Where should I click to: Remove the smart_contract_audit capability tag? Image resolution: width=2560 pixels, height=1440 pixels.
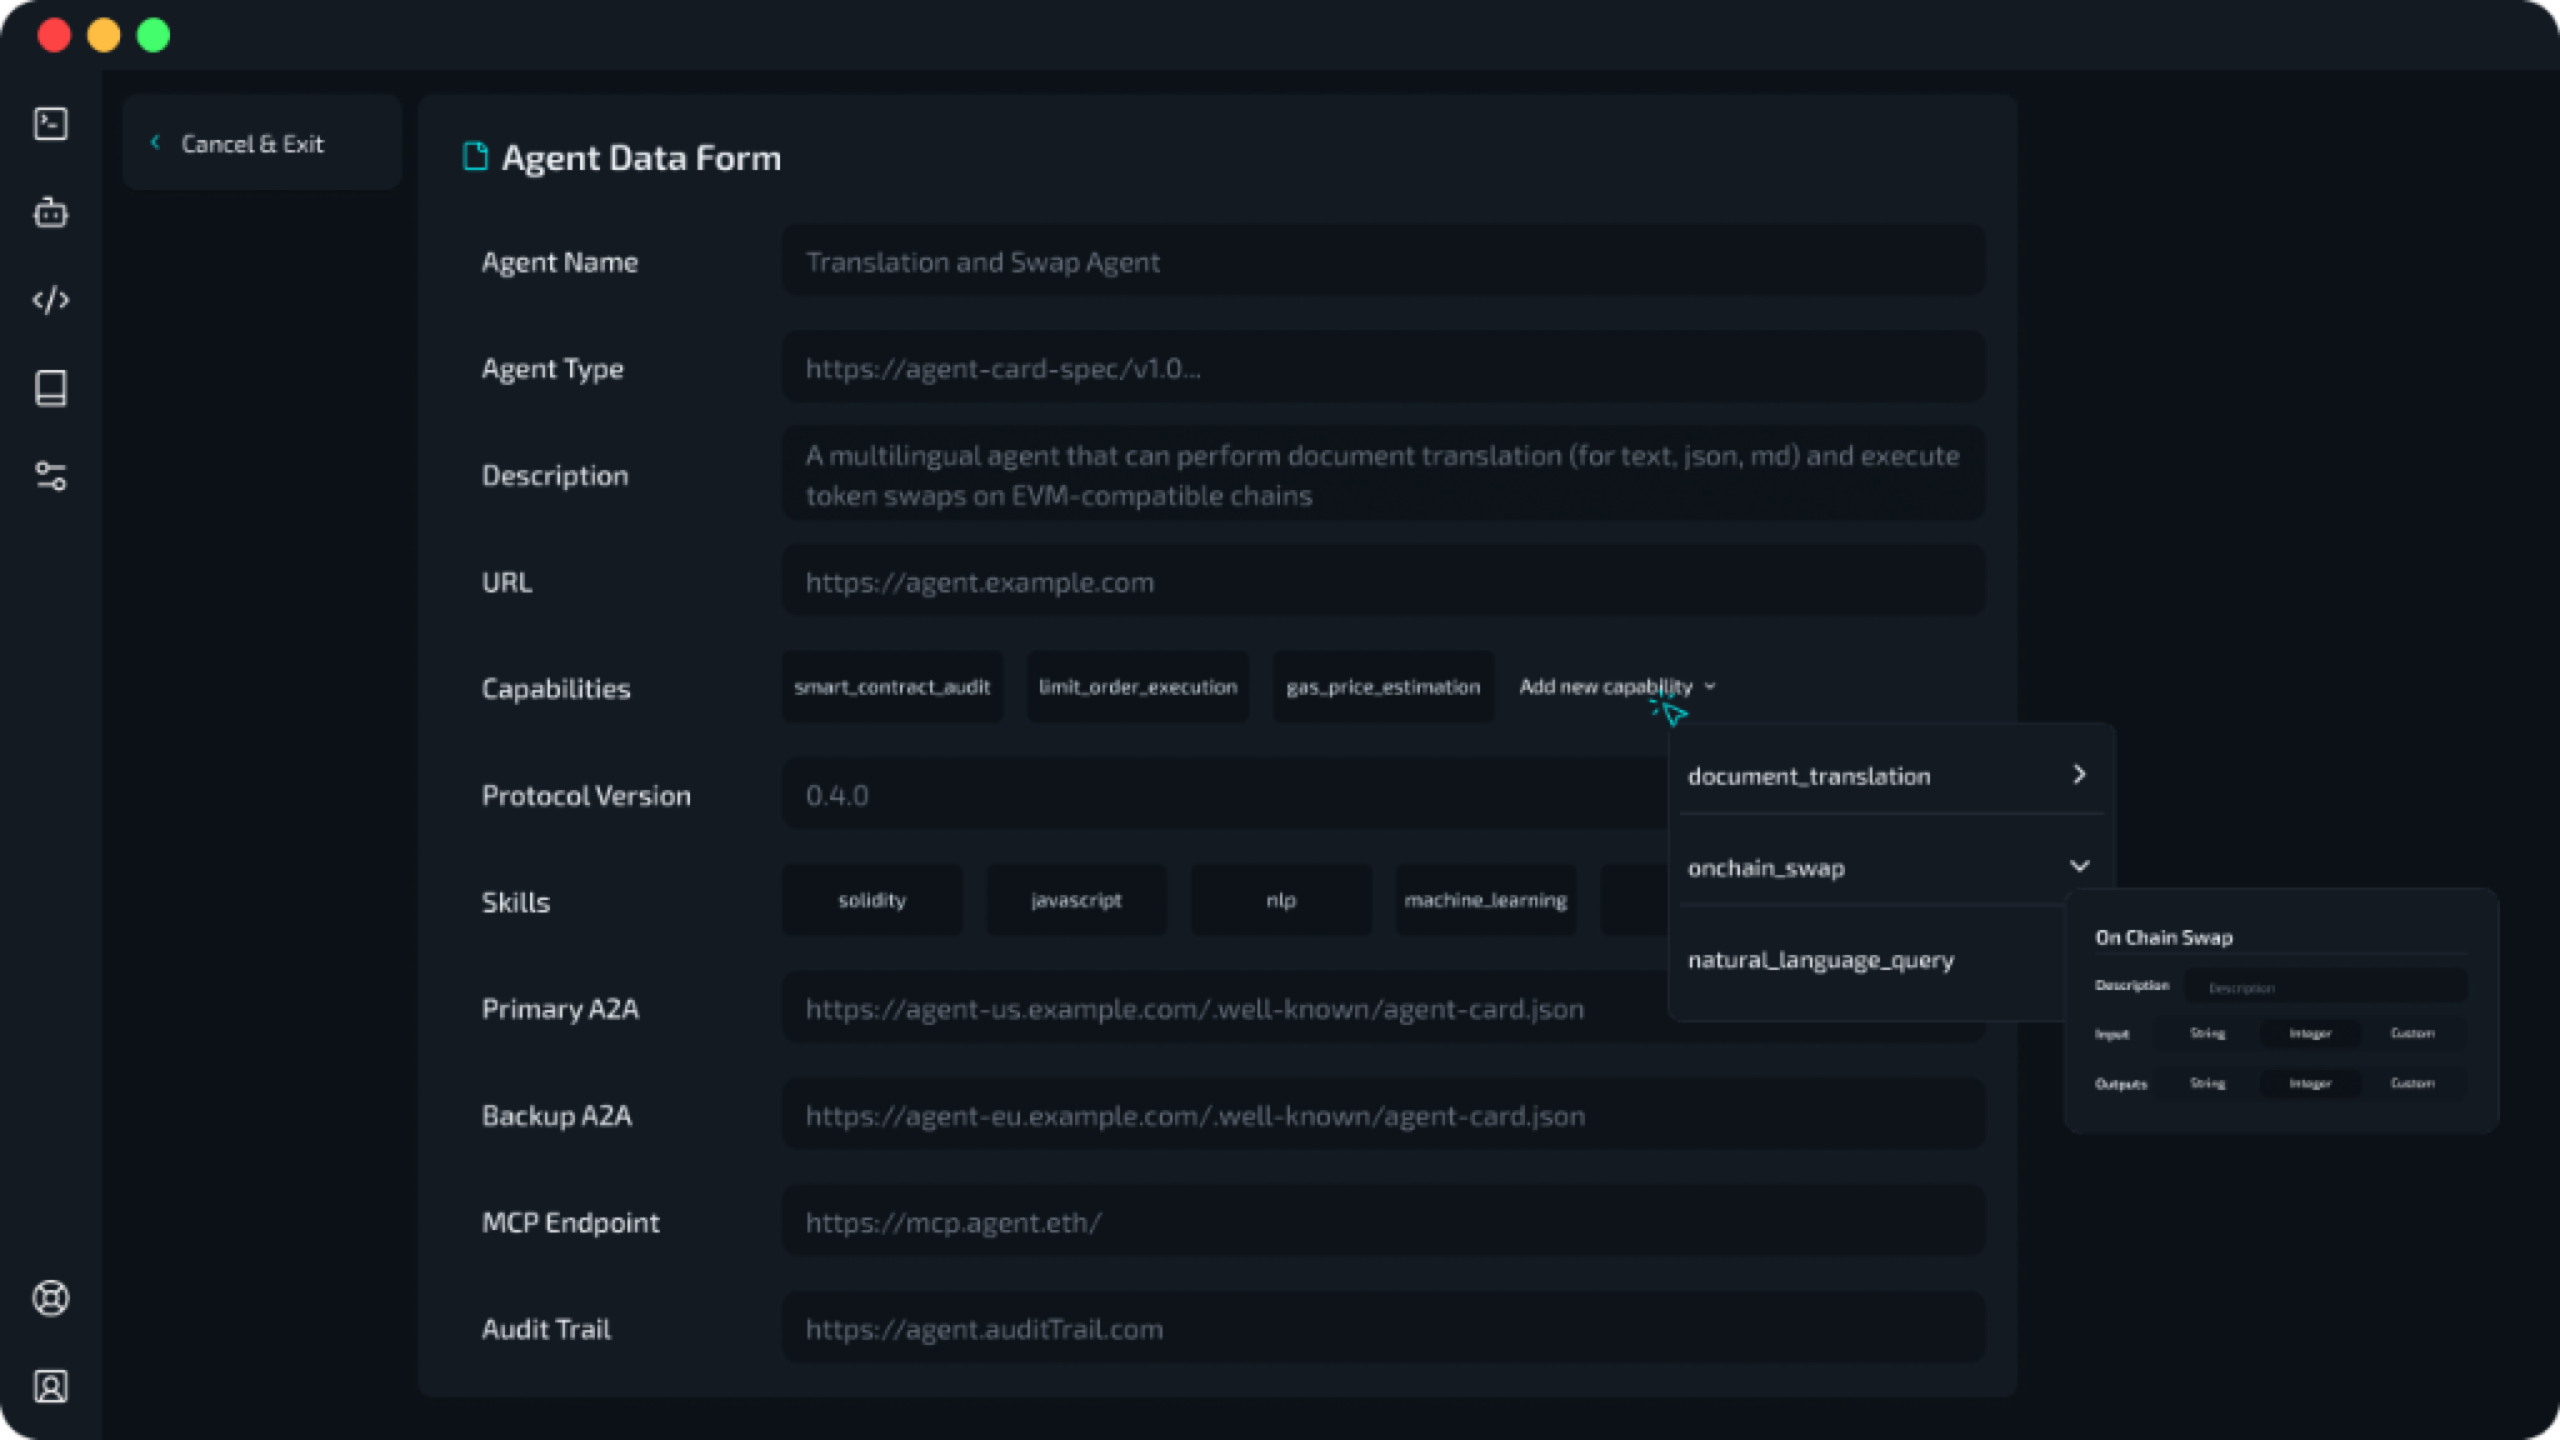coord(891,687)
